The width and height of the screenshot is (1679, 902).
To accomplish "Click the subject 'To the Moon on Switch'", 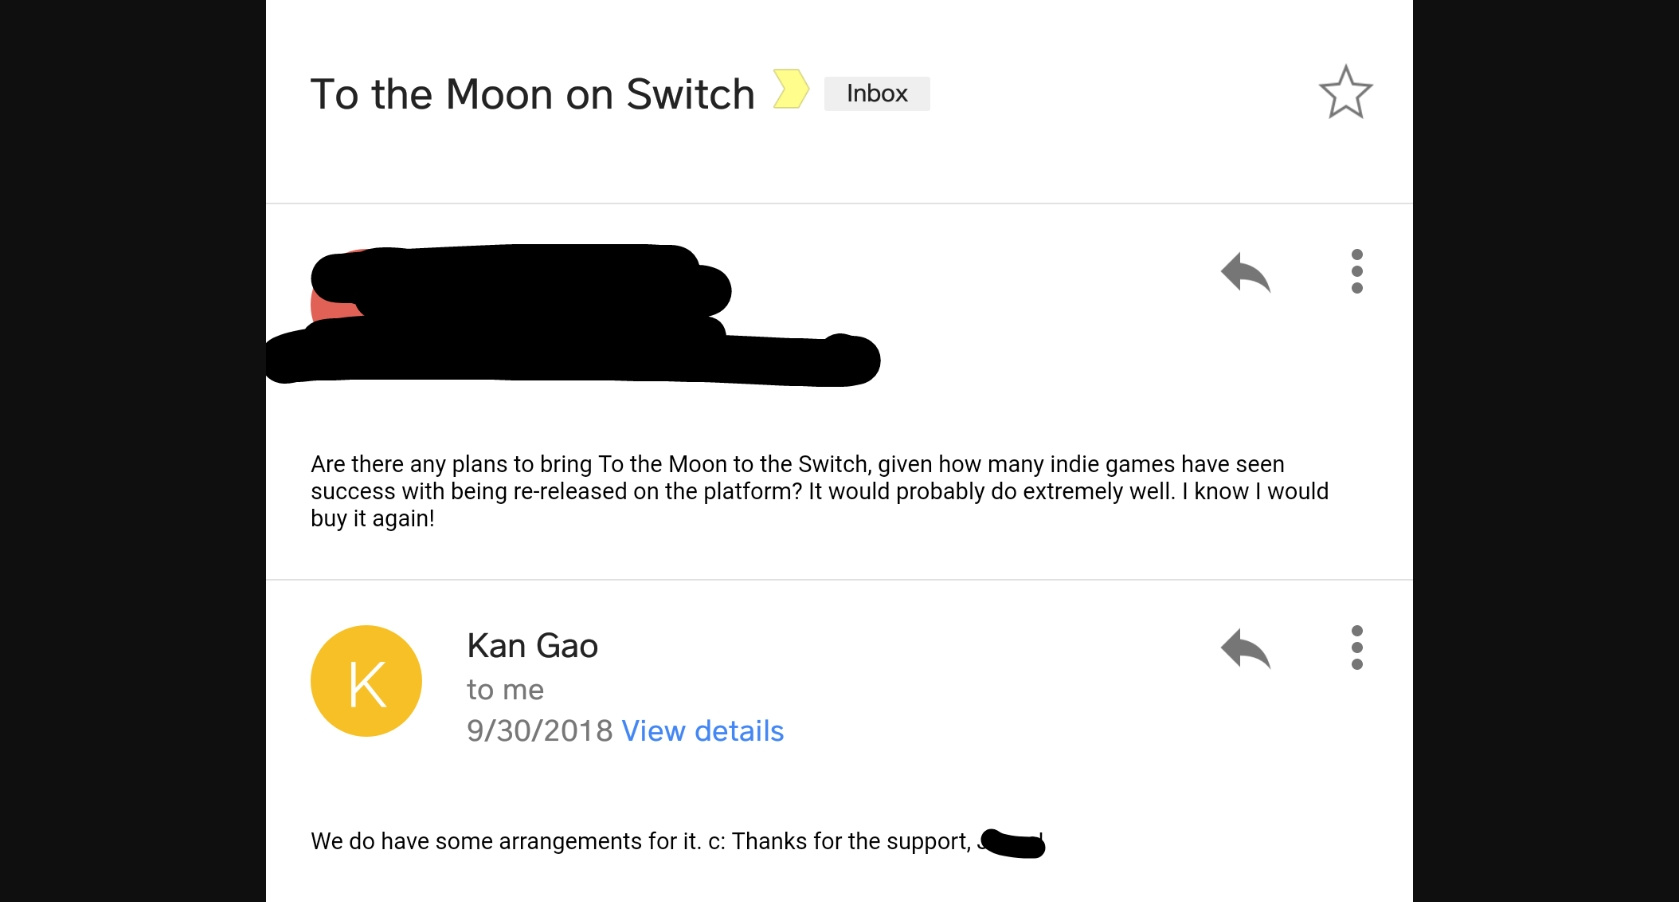I will (532, 94).
